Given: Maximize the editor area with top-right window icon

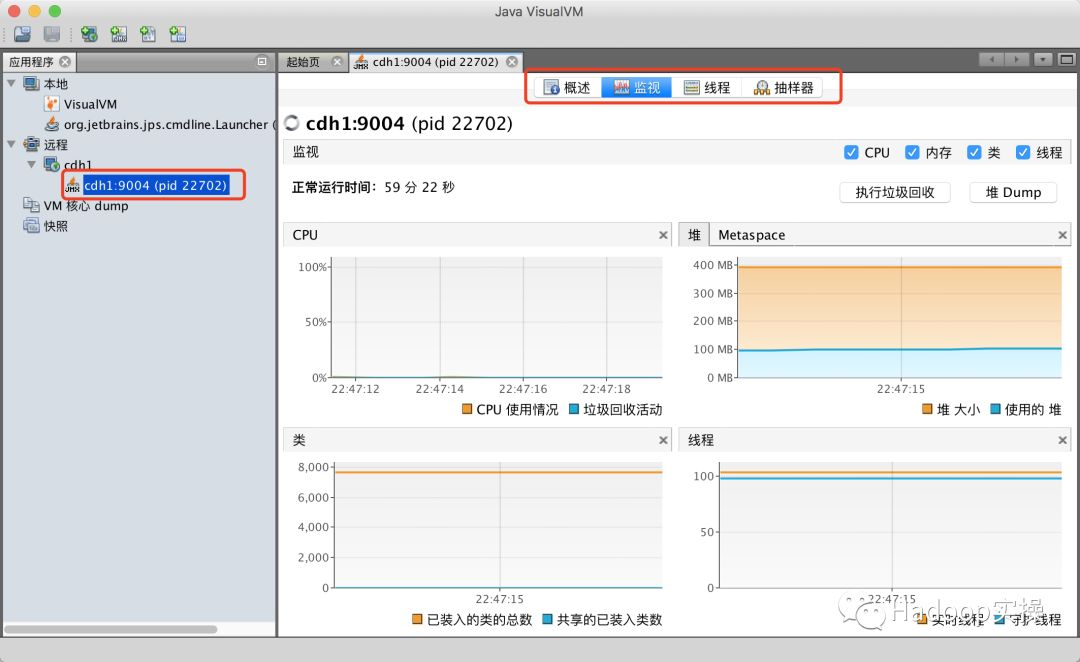Looking at the screenshot, I should click(1066, 60).
